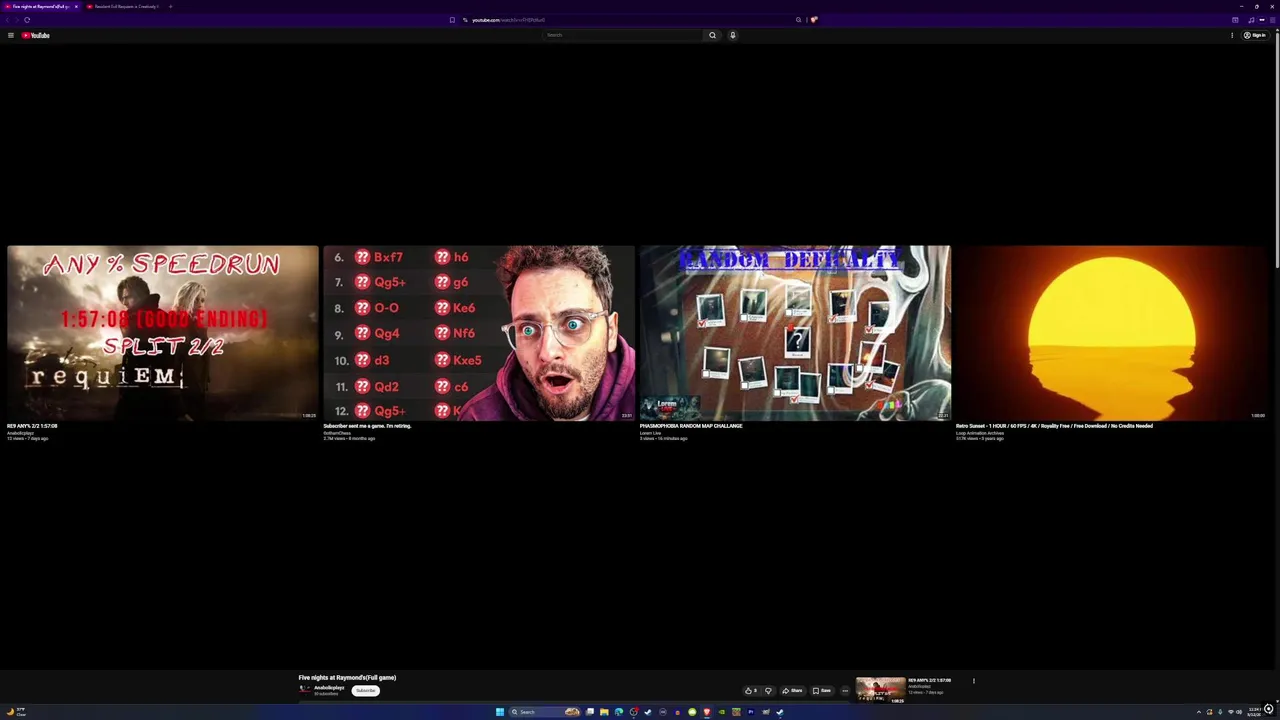Share the current video
The height and width of the screenshot is (720, 1280).
tap(792, 690)
